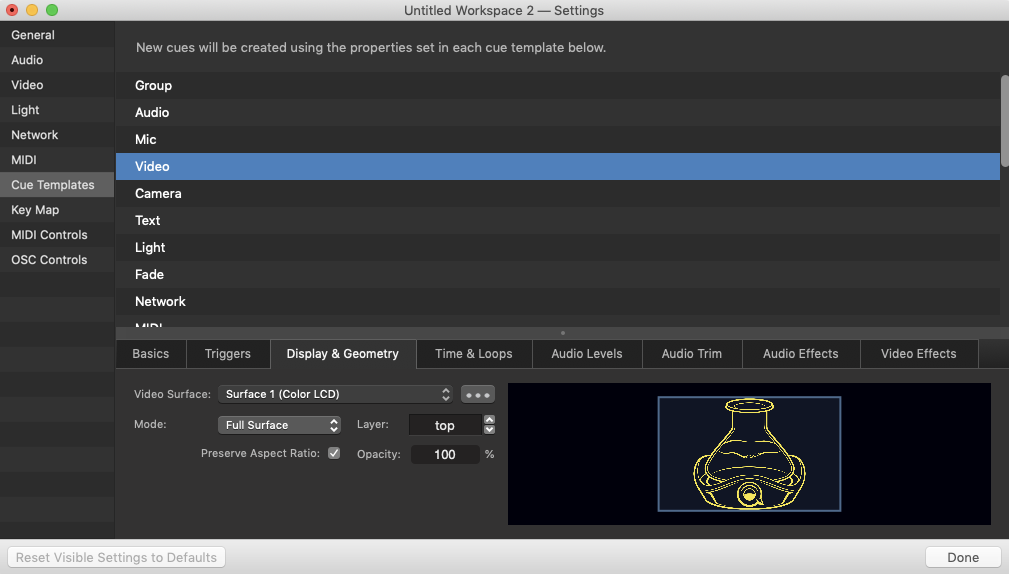Click the video stage preview thumbnail
The image size is (1009, 574).
point(749,454)
